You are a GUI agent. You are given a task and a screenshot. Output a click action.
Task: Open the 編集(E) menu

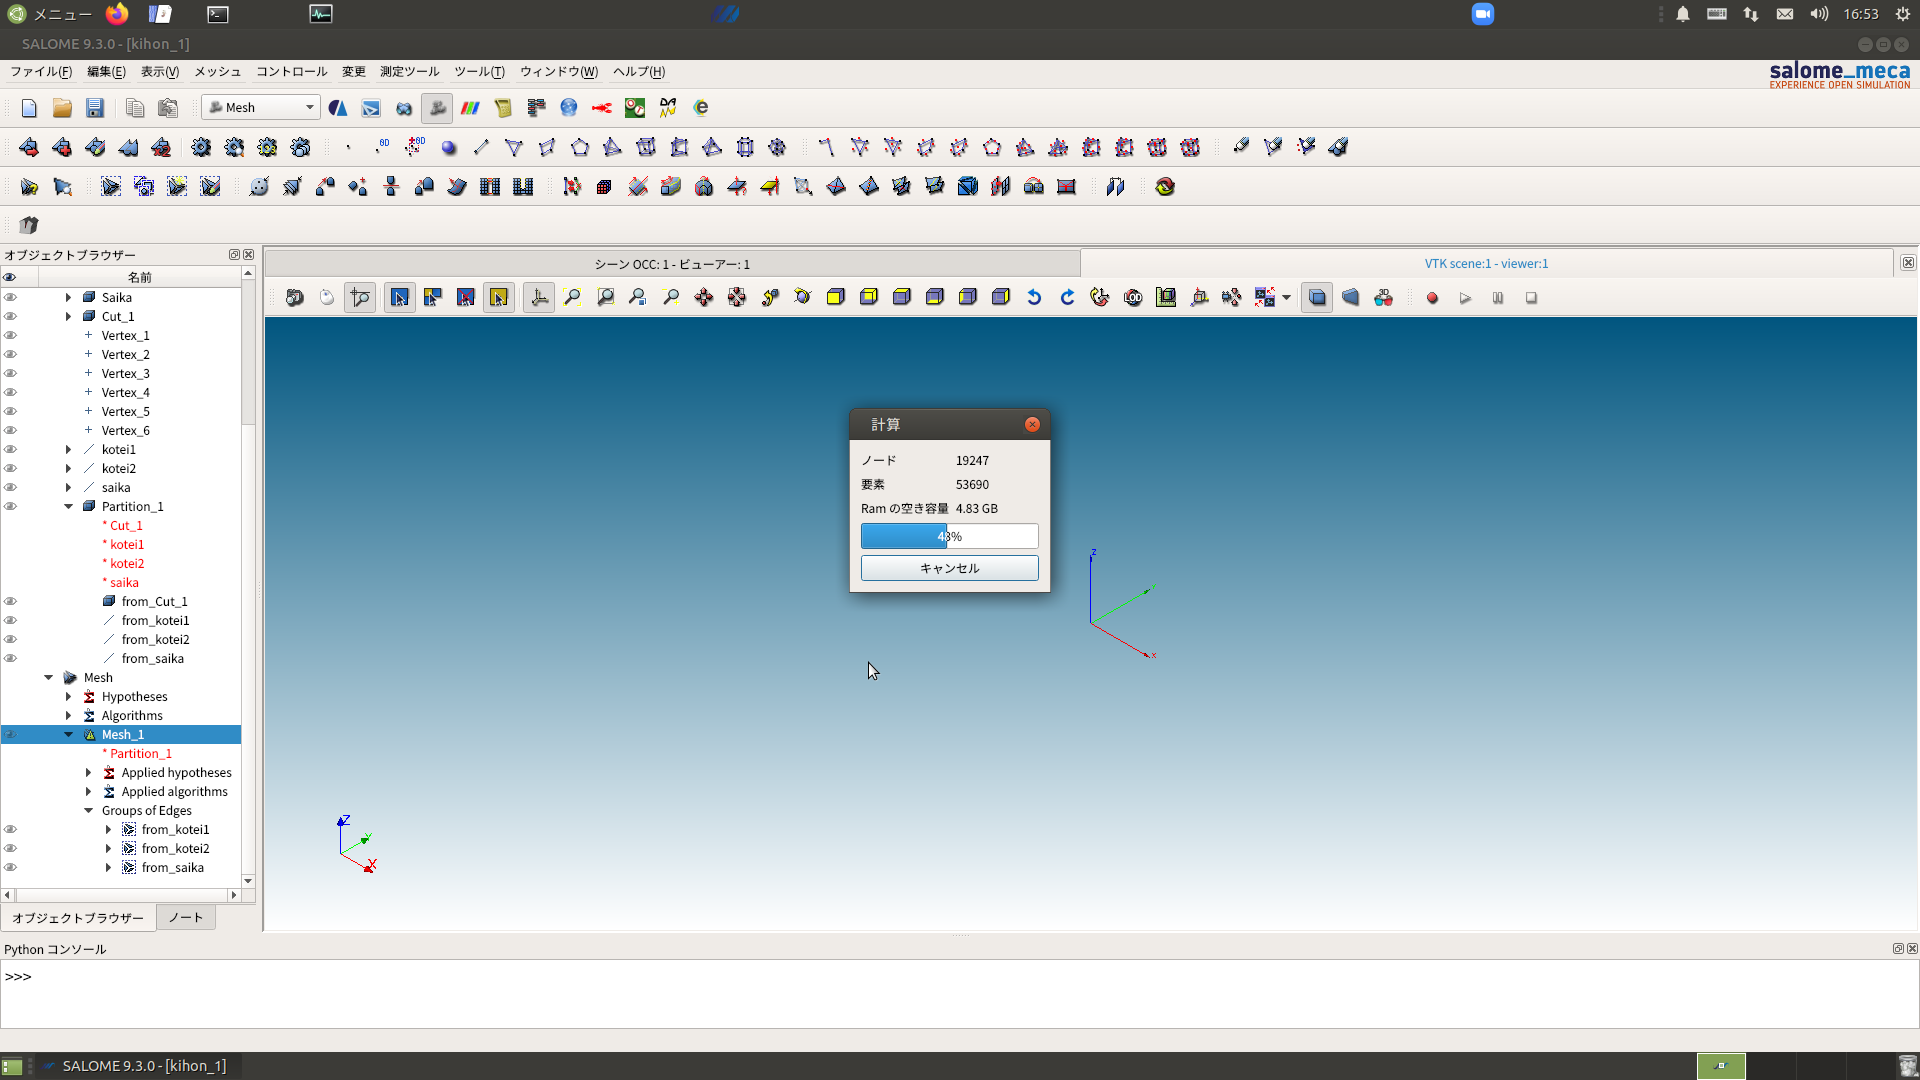(106, 72)
